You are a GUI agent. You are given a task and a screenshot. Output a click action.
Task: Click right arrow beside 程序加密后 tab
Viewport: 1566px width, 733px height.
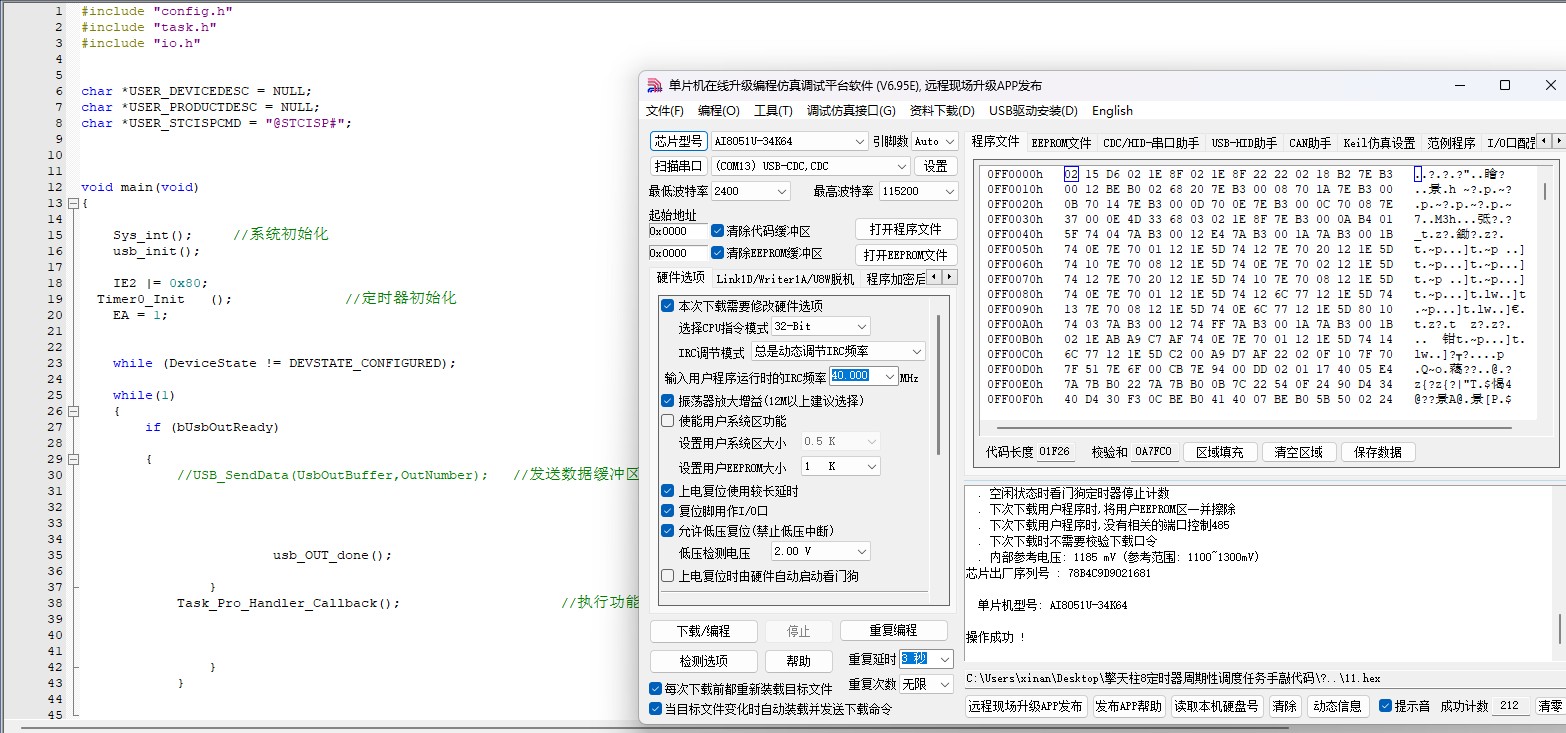pos(950,277)
